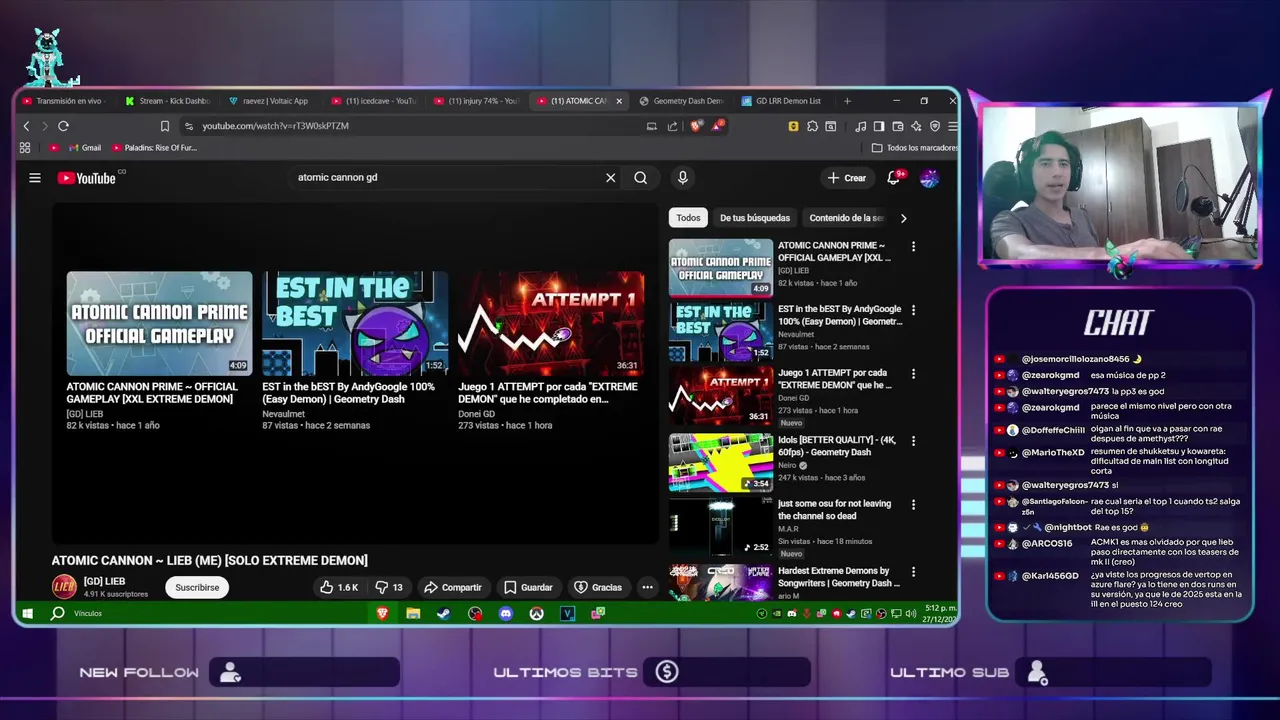Clear the search box with the X
Image resolution: width=1280 pixels, height=720 pixels.
pos(610,178)
